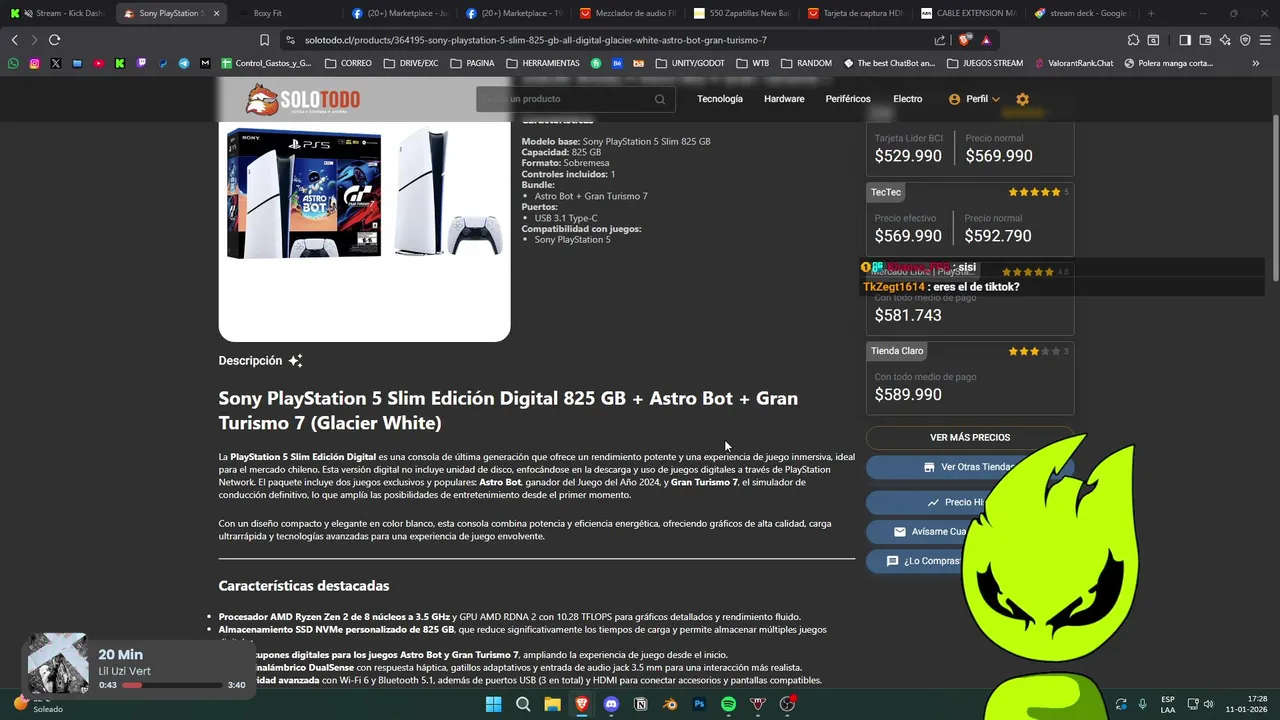Open browser extensions puzzle icon

point(1133,40)
